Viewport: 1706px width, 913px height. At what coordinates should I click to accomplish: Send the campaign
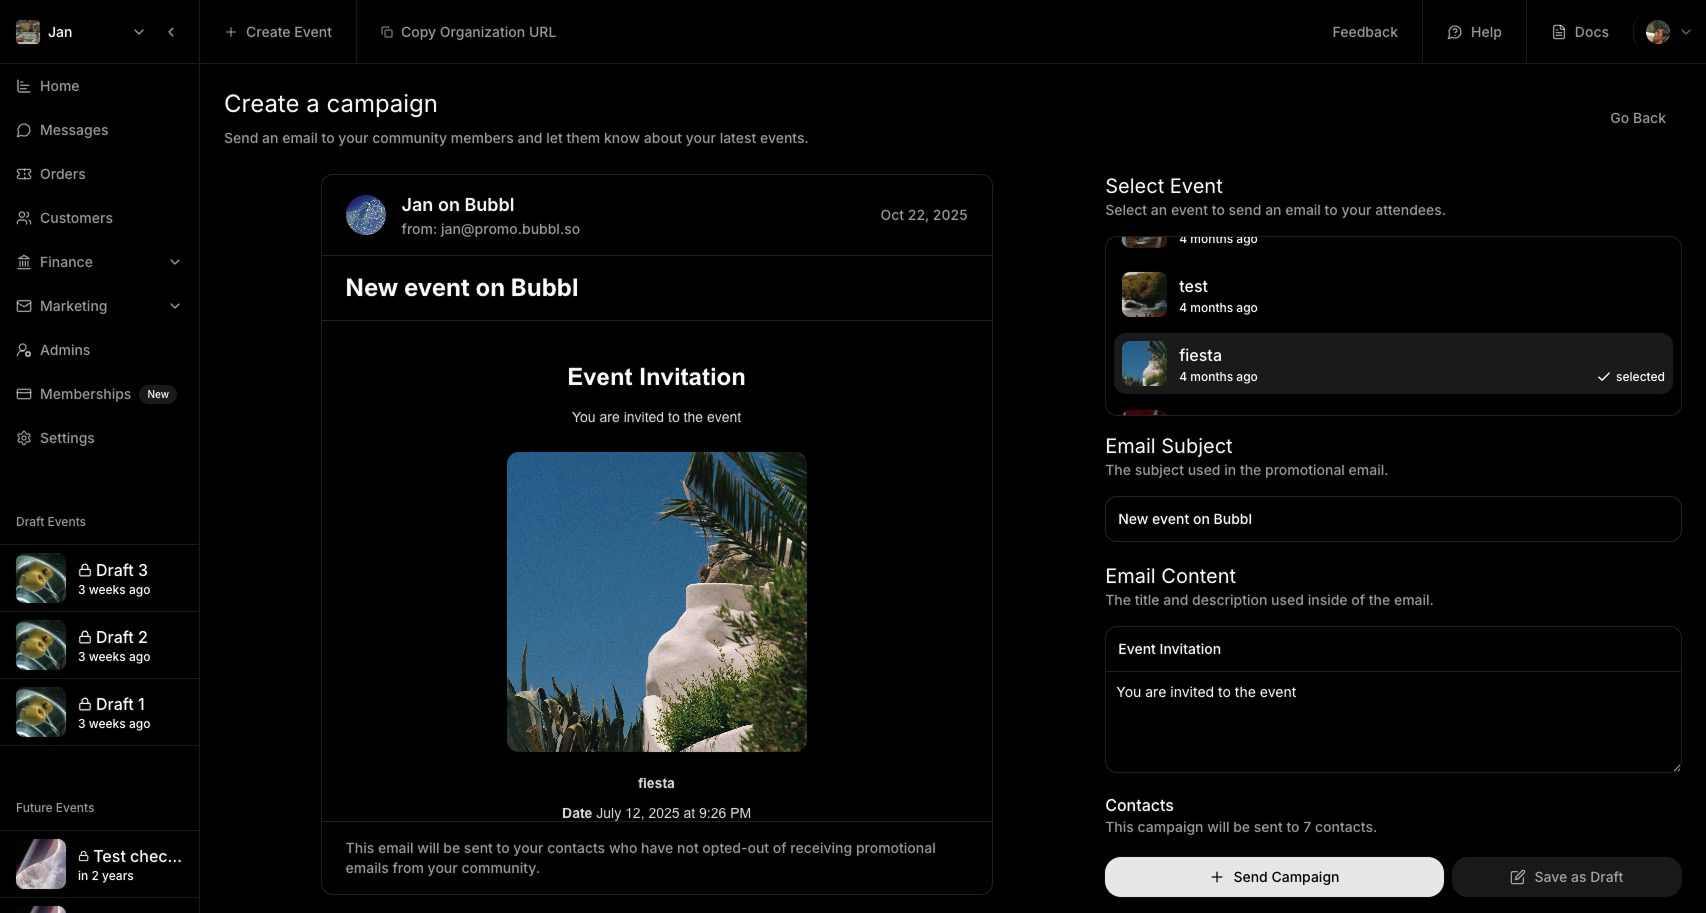click(x=1274, y=877)
